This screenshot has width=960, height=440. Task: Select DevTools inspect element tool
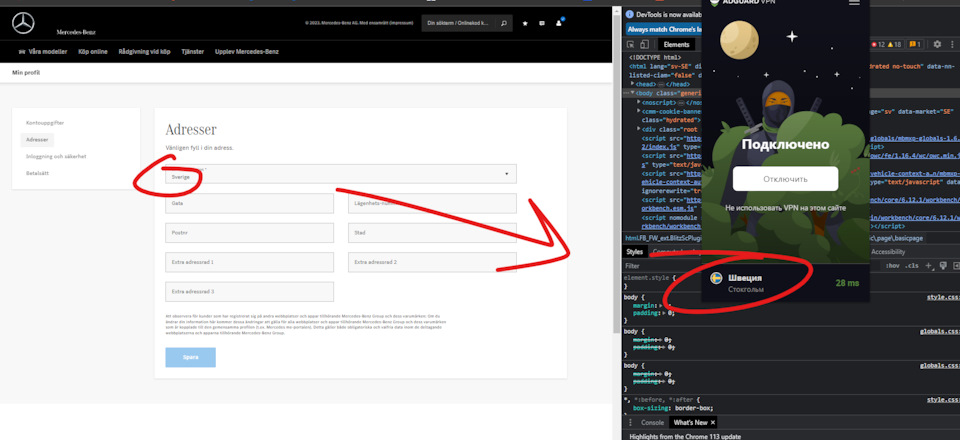click(631, 45)
